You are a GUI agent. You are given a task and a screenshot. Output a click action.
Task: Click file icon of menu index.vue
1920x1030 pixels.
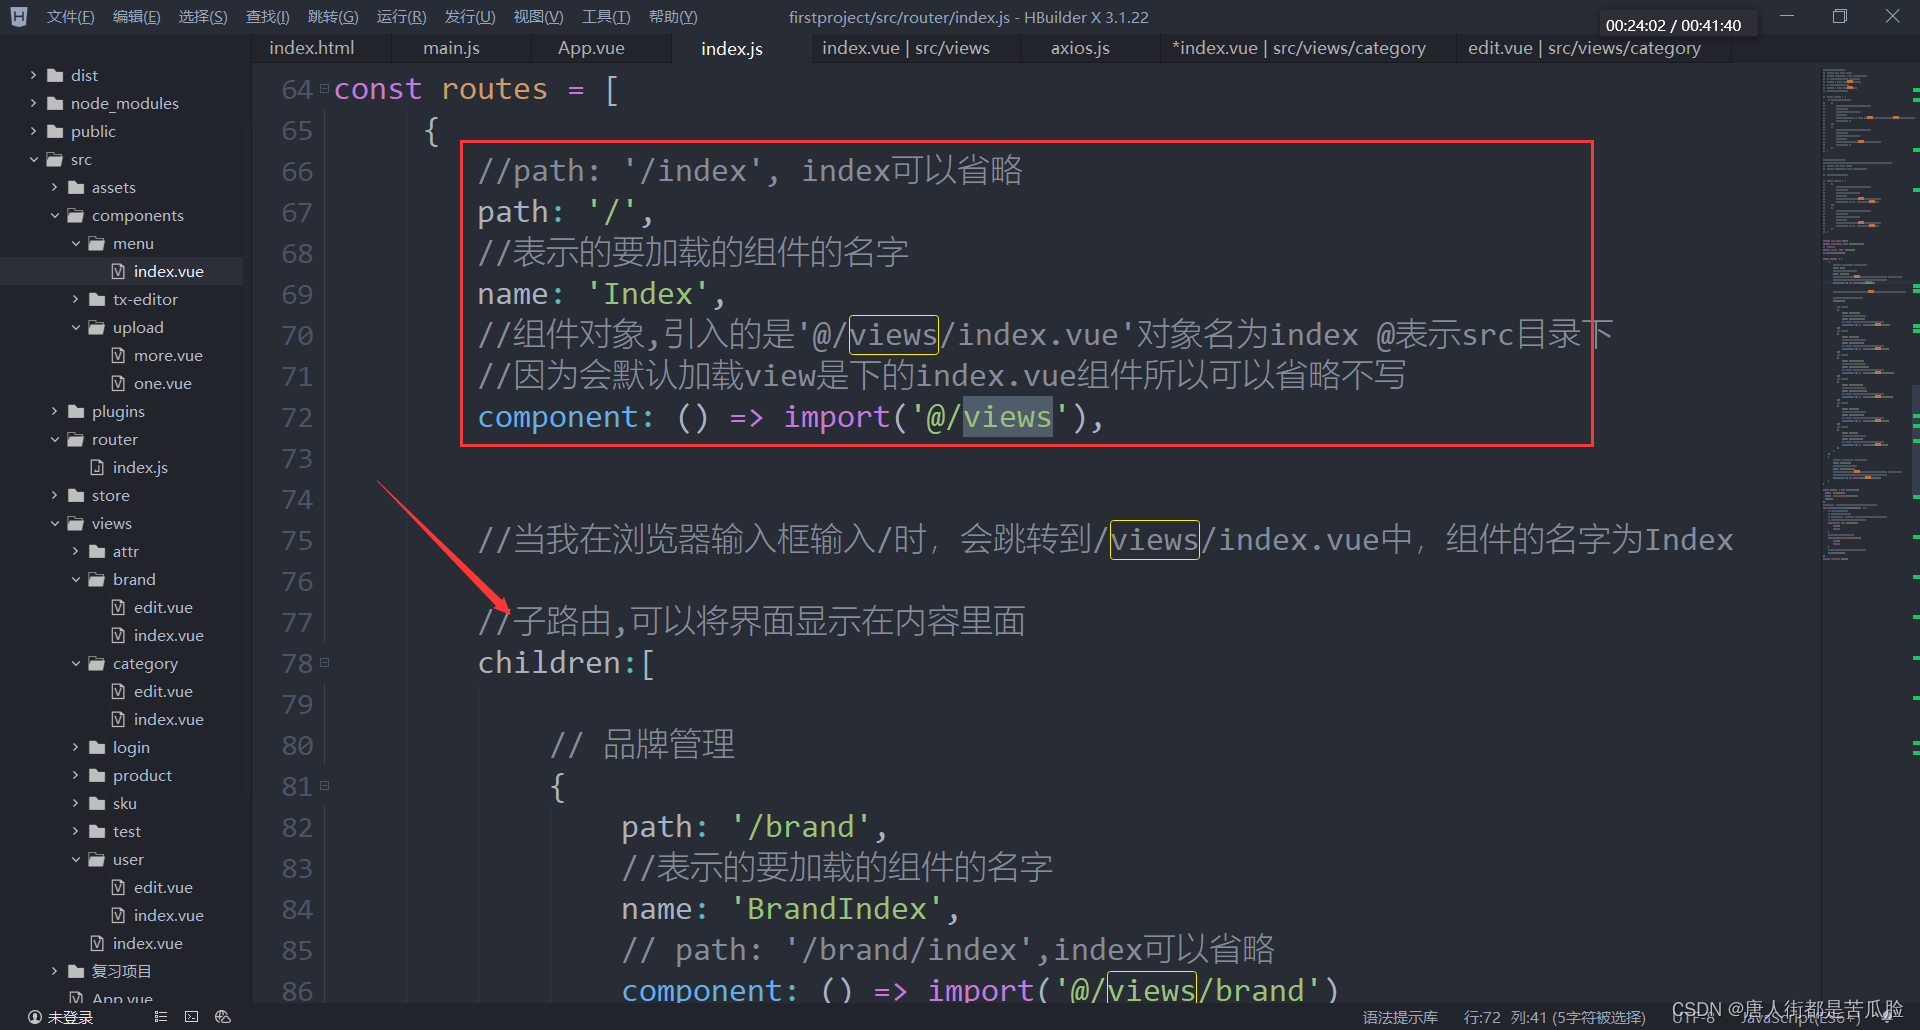tap(118, 271)
